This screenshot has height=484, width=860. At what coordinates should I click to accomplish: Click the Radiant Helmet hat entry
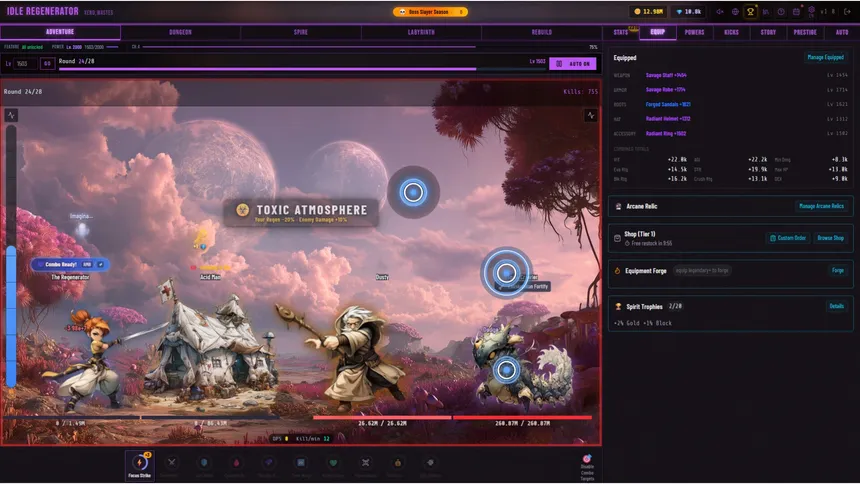pyautogui.click(x=668, y=119)
